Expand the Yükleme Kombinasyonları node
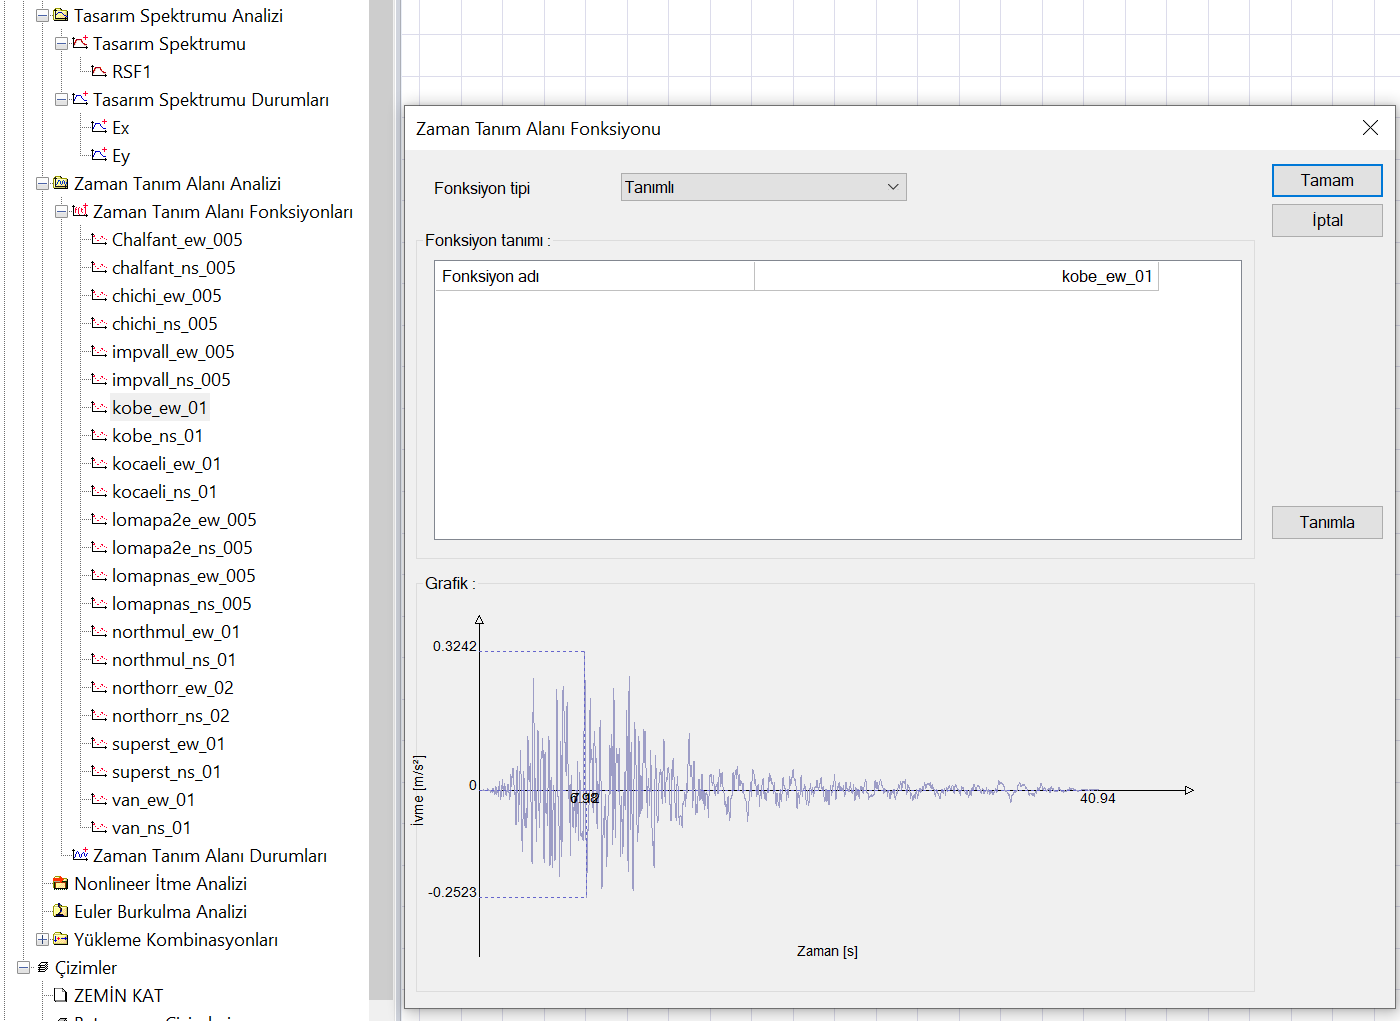 pos(42,940)
